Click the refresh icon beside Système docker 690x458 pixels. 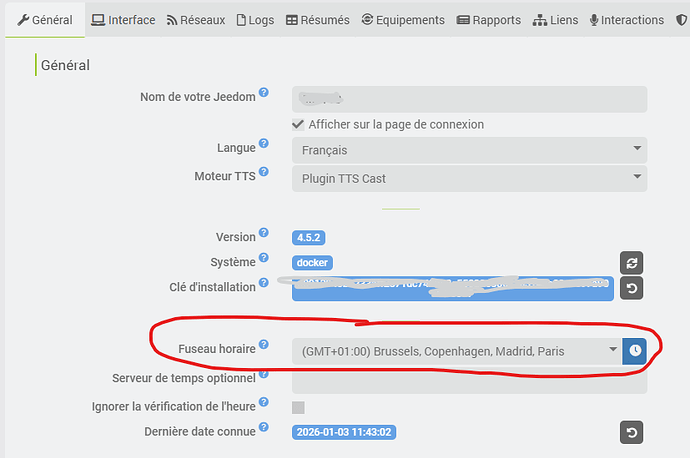pyautogui.click(x=630, y=263)
